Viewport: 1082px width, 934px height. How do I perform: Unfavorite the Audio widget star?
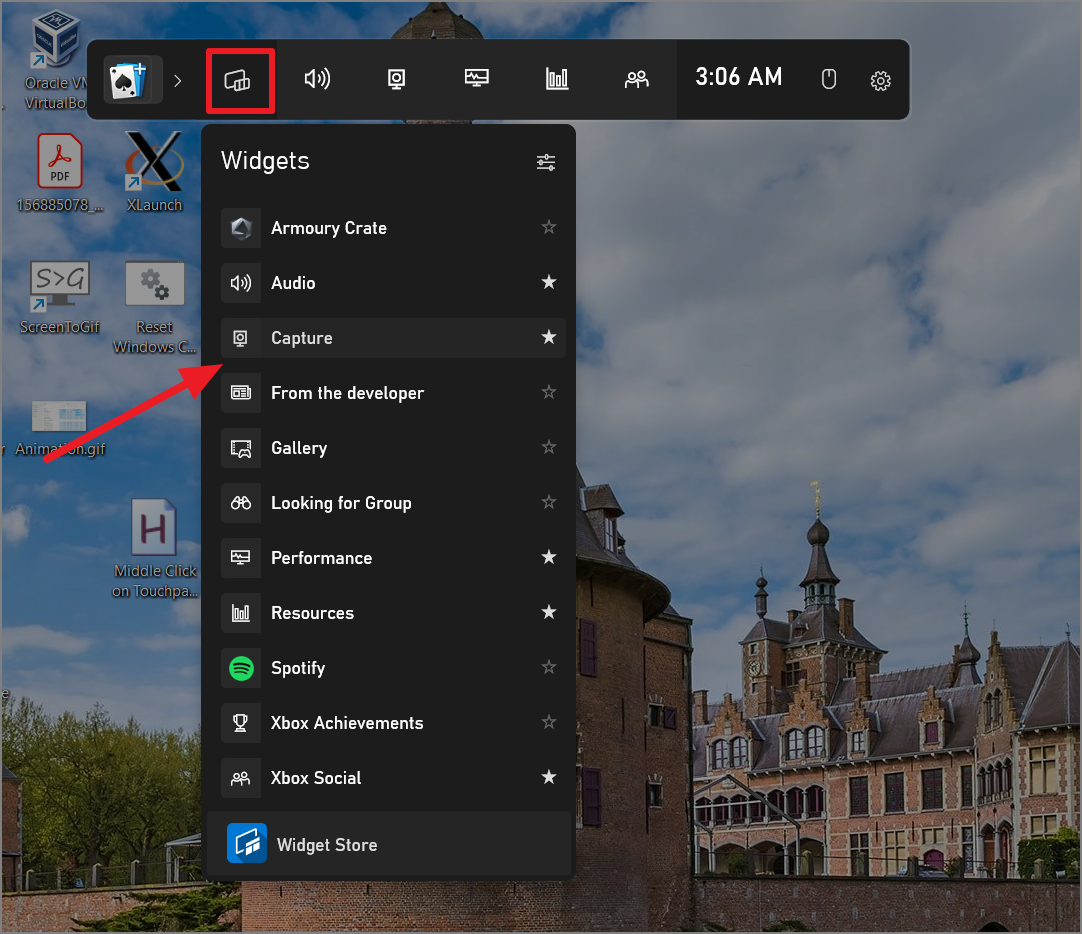click(x=548, y=282)
